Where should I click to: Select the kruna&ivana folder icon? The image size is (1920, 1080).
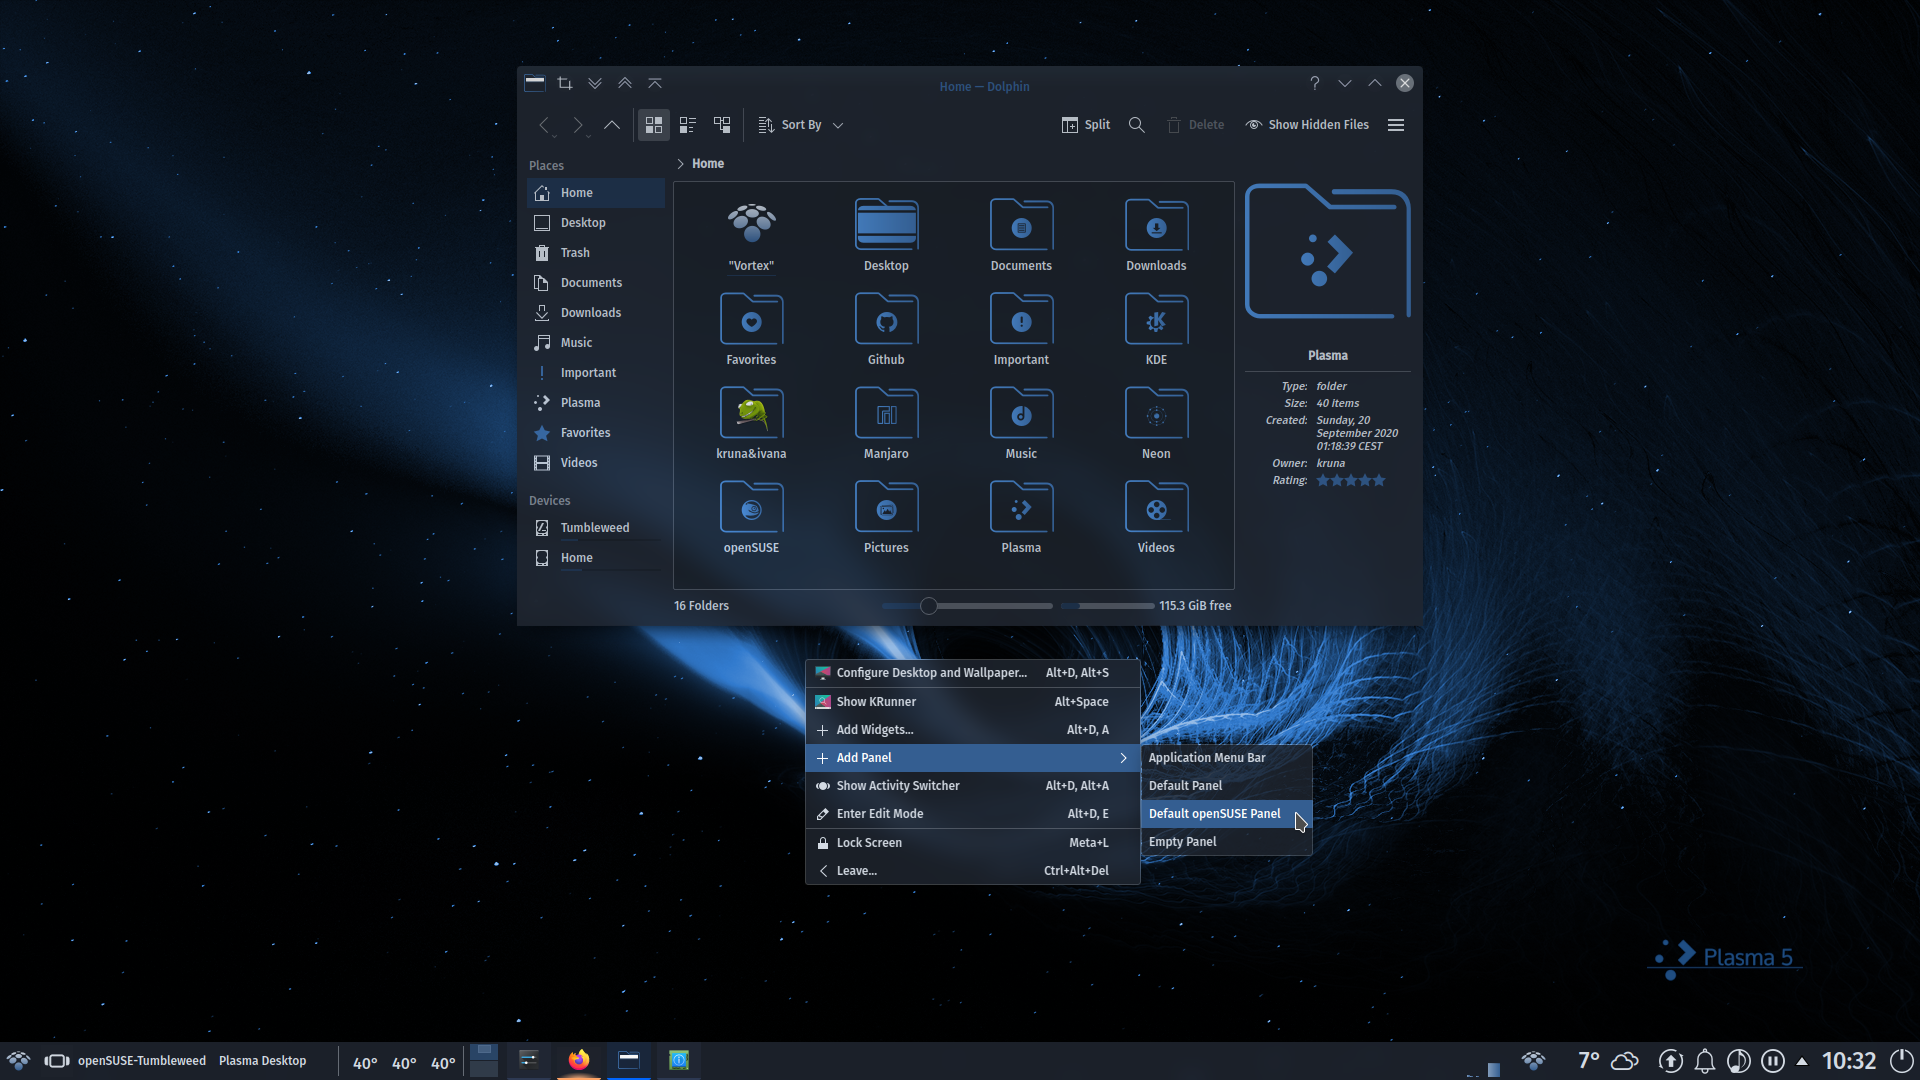(x=751, y=412)
